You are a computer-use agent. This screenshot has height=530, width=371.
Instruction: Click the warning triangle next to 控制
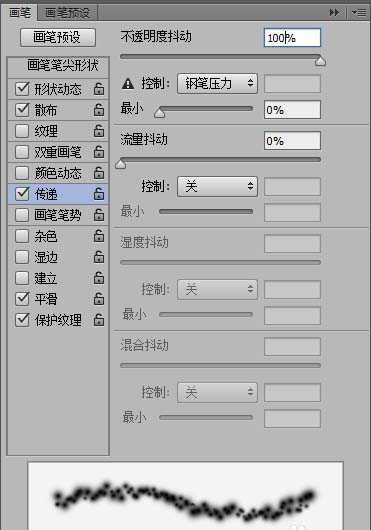click(x=128, y=83)
